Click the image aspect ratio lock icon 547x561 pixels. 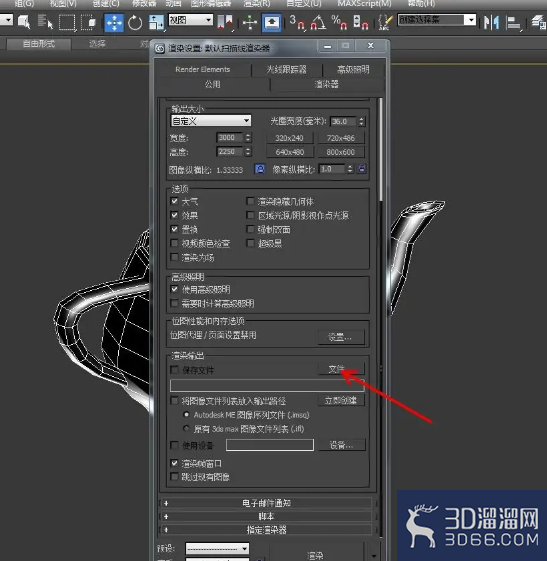[x=260, y=169]
